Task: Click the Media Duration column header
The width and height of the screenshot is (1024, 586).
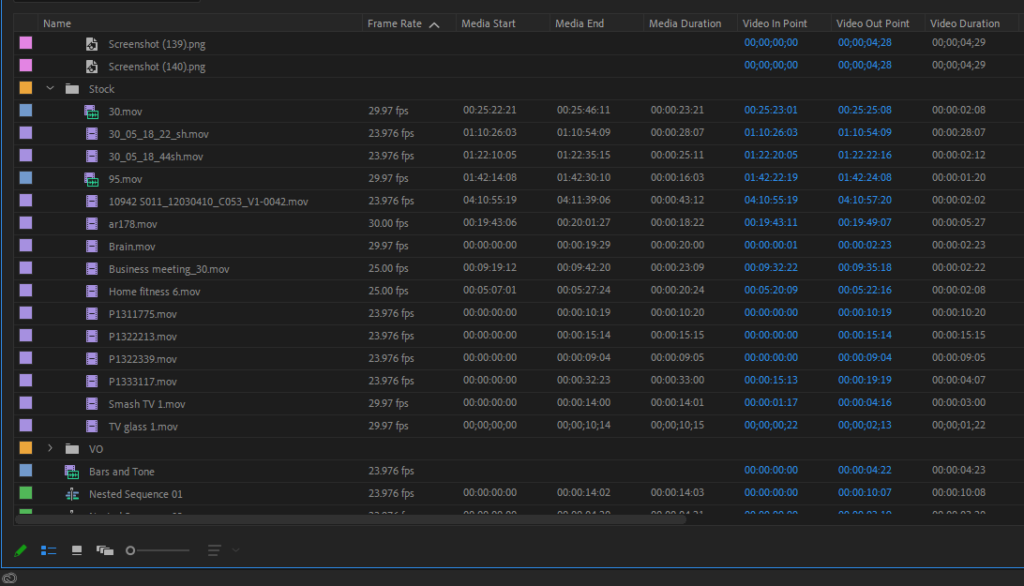Action: (x=685, y=24)
